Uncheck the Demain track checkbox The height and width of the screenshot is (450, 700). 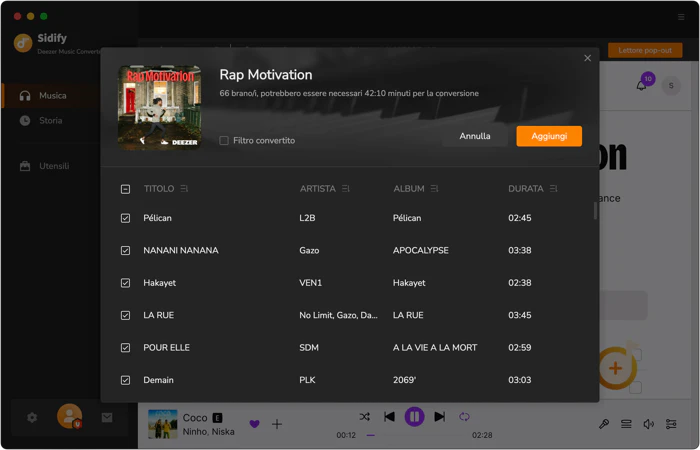coord(125,380)
